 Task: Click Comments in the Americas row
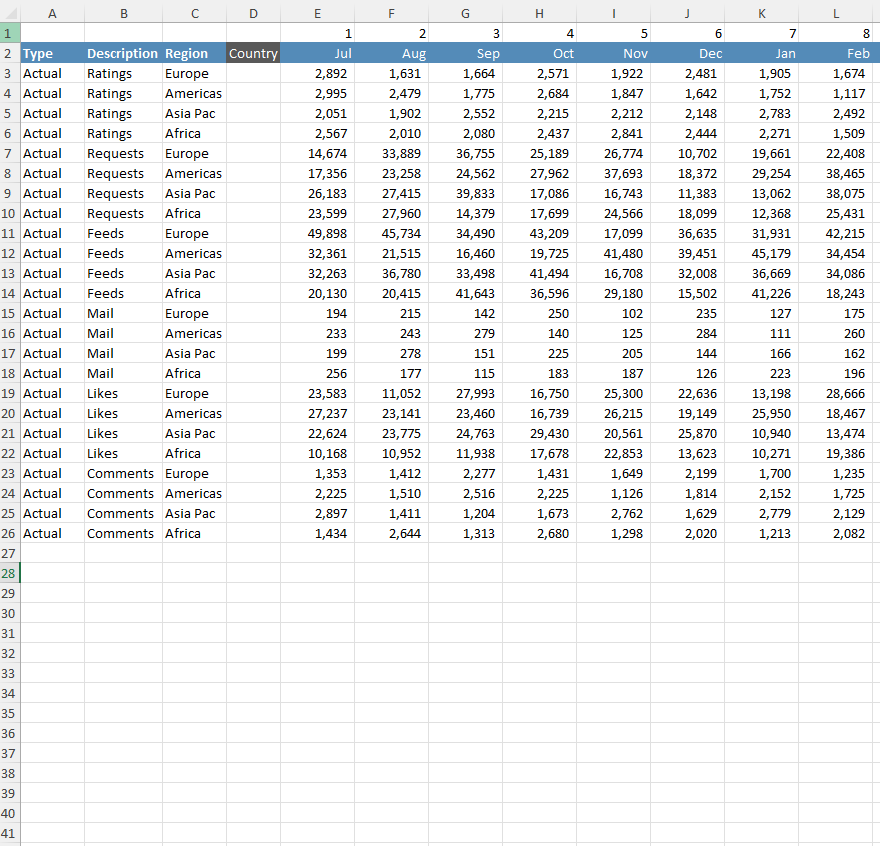pos(123,493)
